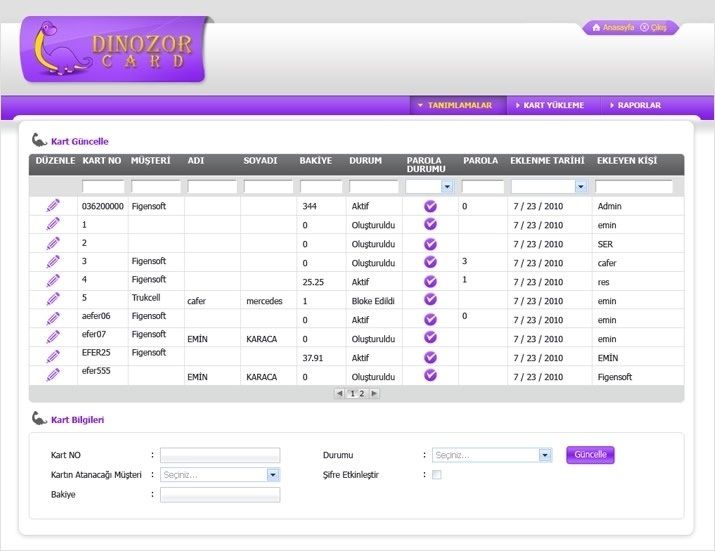Click password status checkmark for card 1
The height and width of the screenshot is (551, 715).
click(430, 224)
